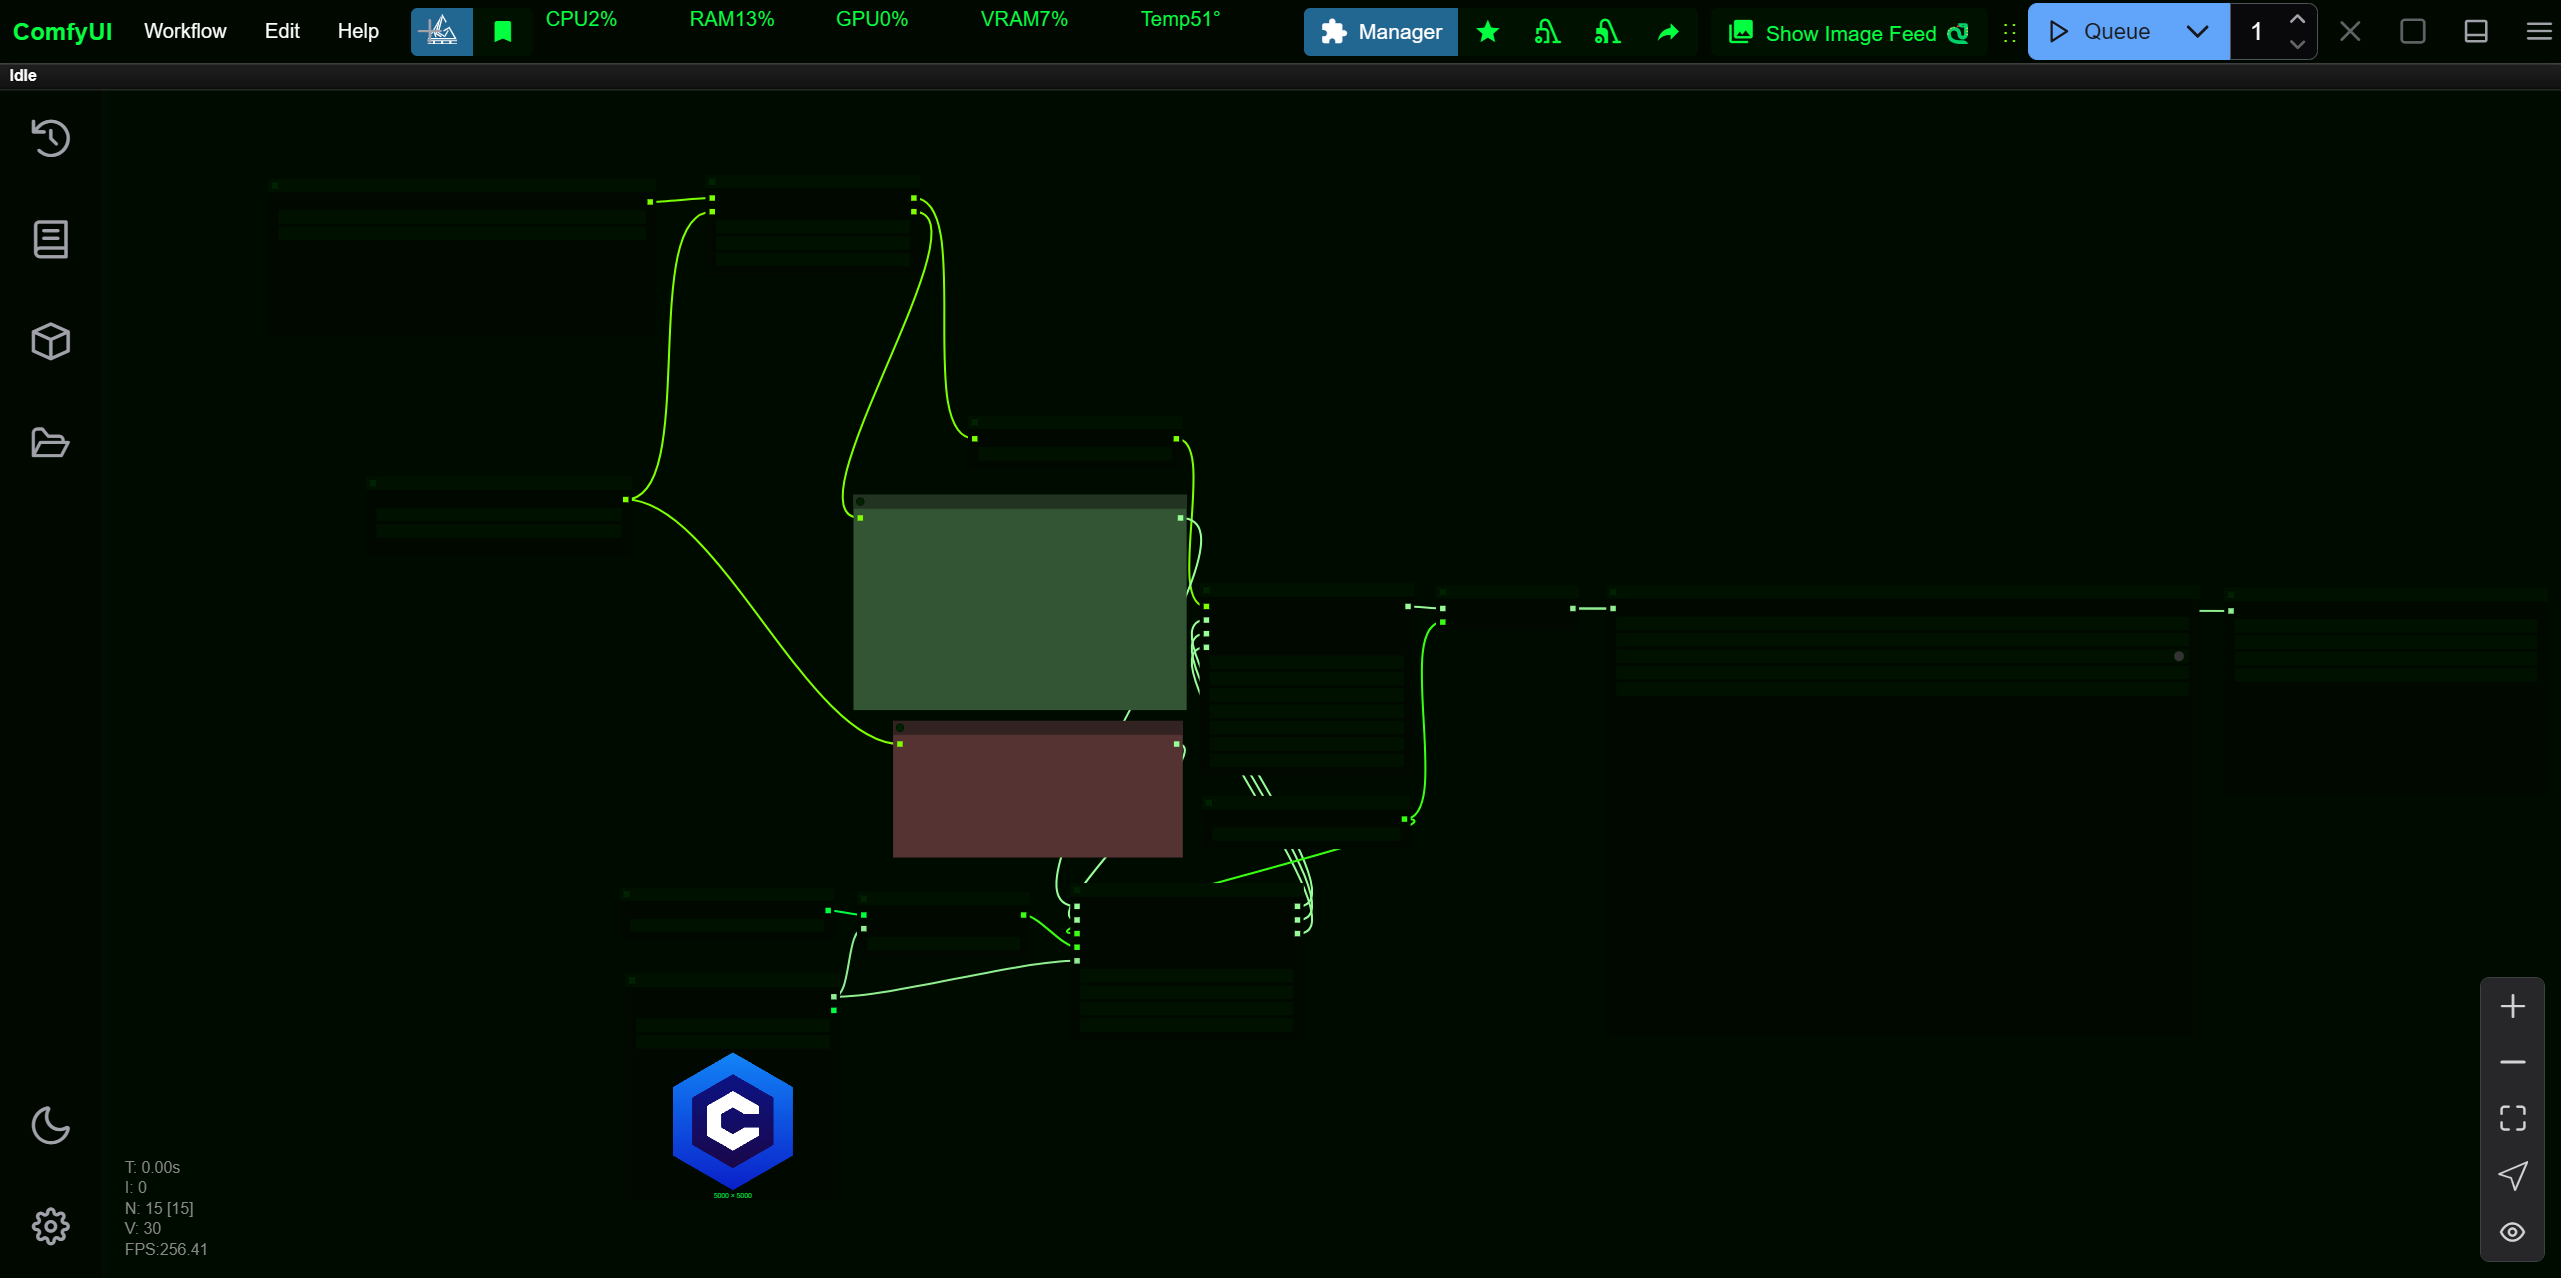This screenshot has height=1278, width=2561.
Task: Click the fit view icon
Action: point(2512,1118)
